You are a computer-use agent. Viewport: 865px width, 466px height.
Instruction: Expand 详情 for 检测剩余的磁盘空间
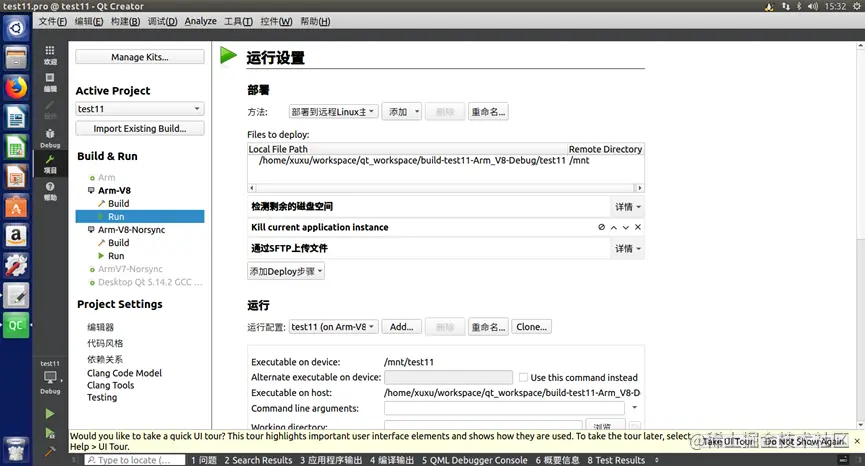tap(628, 207)
